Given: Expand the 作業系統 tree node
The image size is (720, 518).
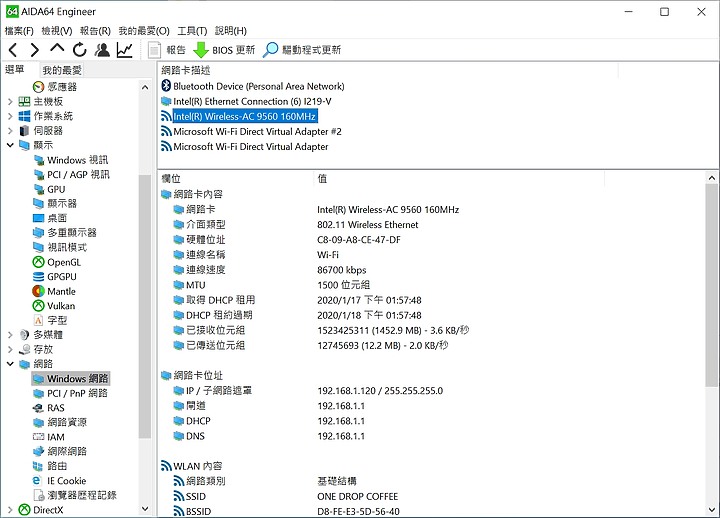Looking at the screenshot, I should 10,116.
